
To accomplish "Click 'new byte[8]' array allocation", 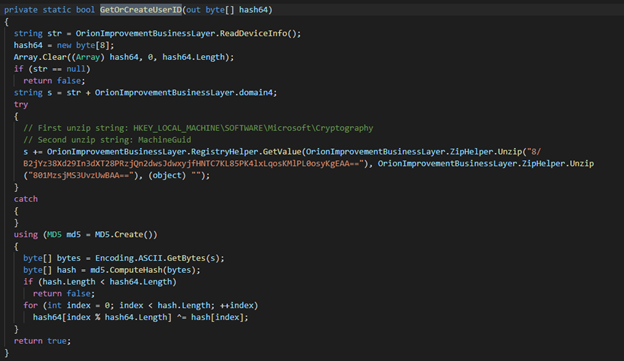I will coord(85,45).
